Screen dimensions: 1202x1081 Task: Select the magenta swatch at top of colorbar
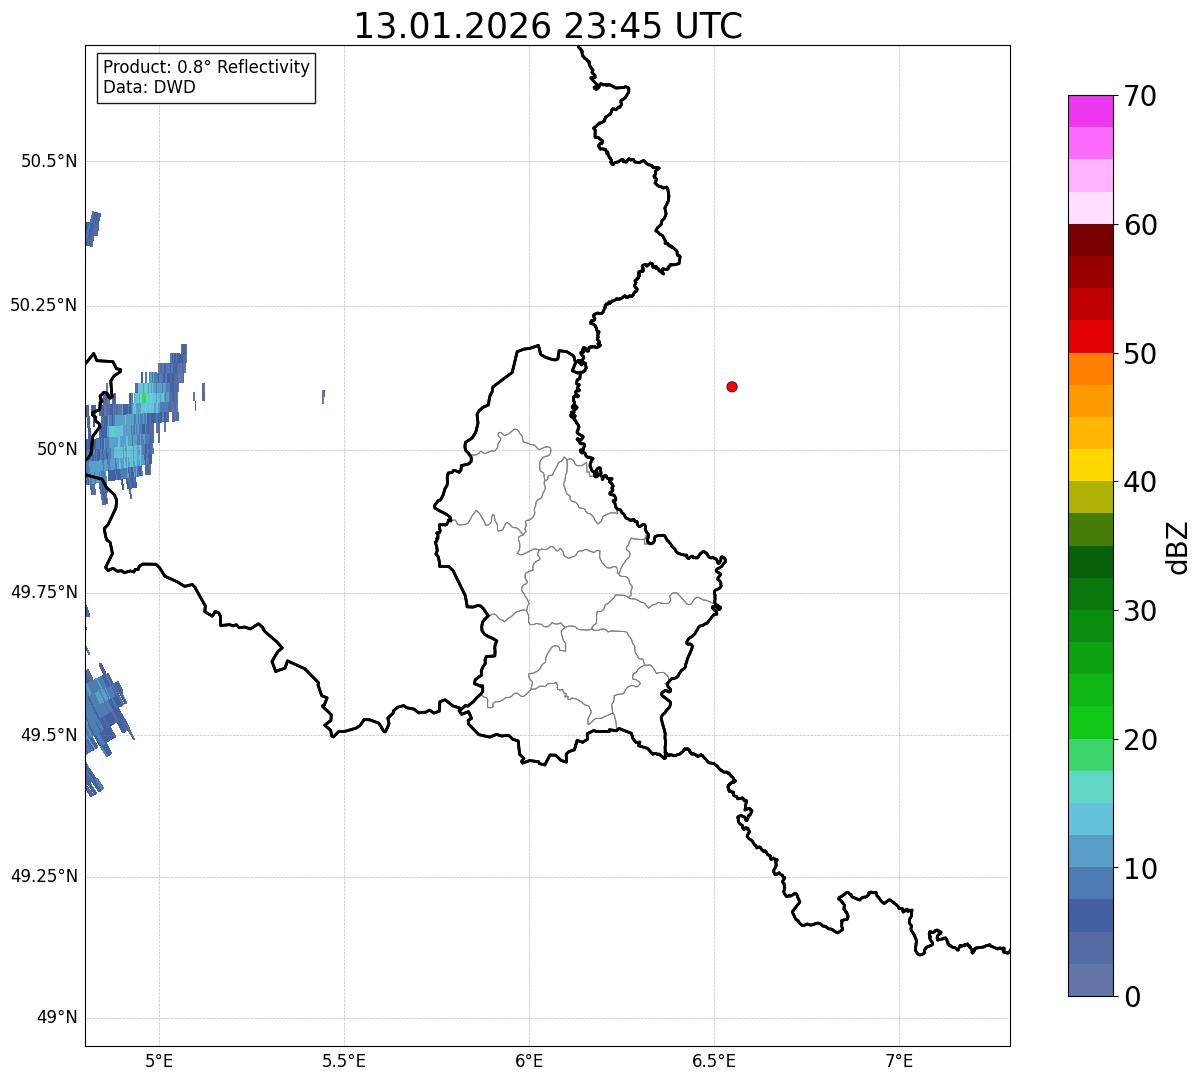pyautogui.click(x=1091, y=111)
